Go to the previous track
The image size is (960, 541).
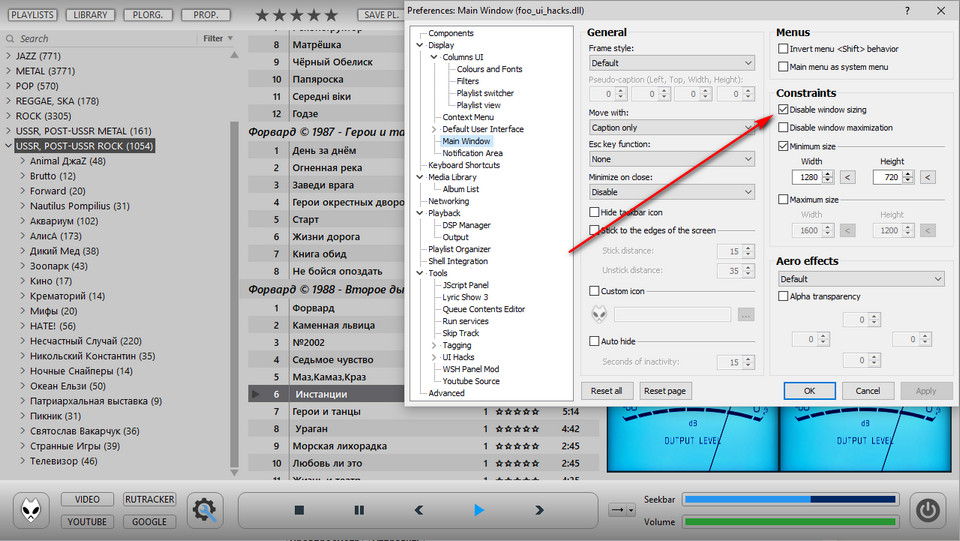419,510
